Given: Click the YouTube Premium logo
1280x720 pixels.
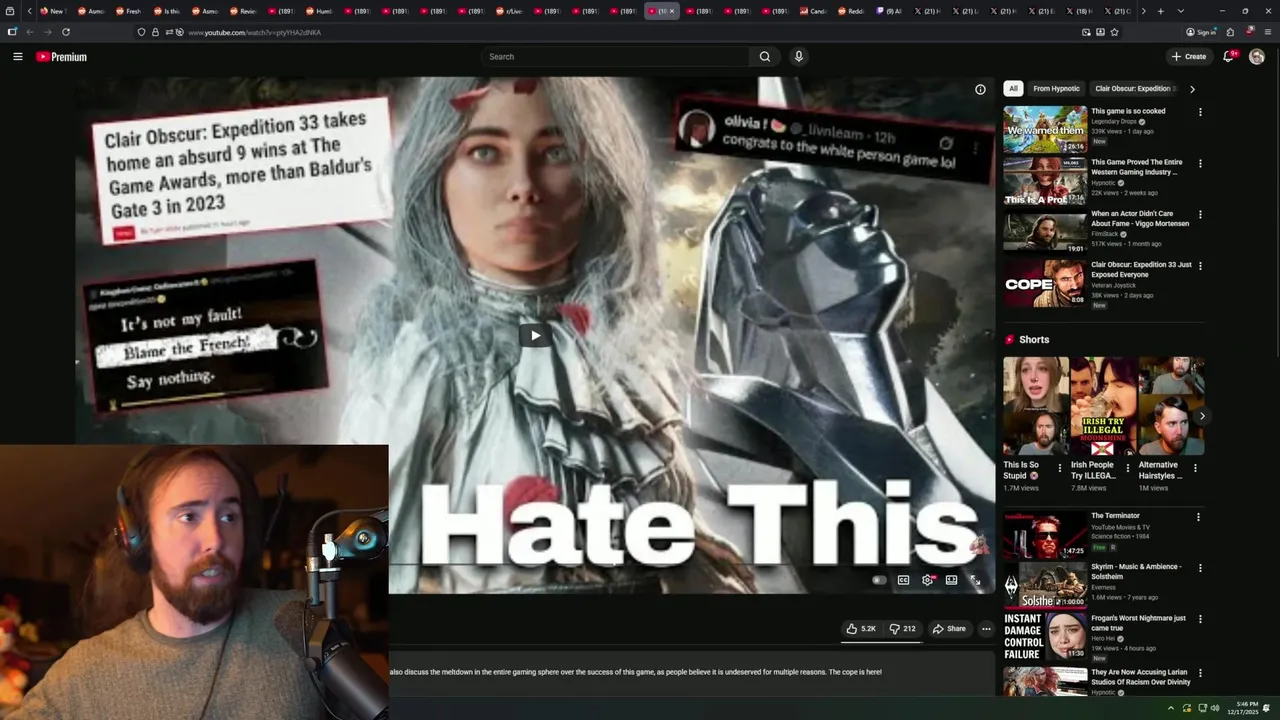Looking at the screenshot, I should (x=61, y=57).
